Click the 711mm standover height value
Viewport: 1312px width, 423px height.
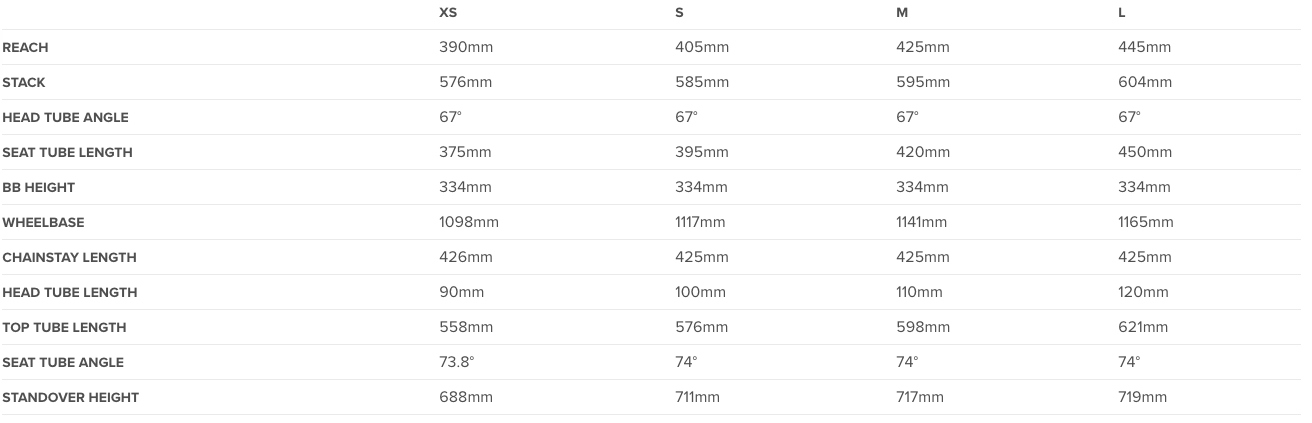click(x=697, y=397)
